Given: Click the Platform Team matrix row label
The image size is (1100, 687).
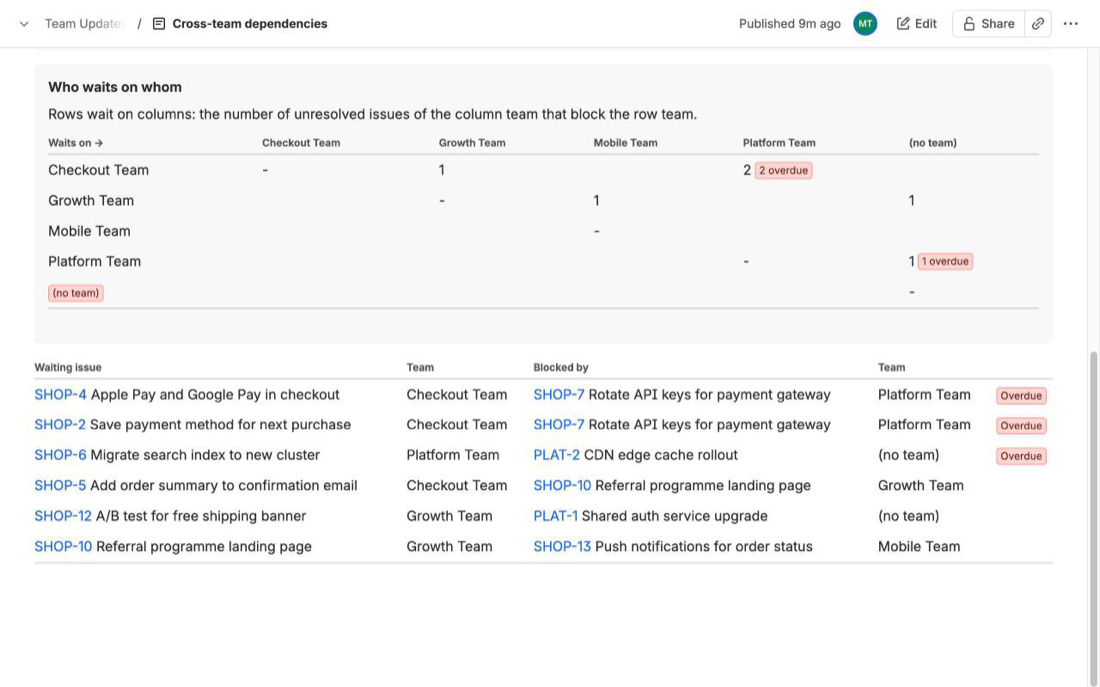Looking at the screenshot, I should point(95,261).
